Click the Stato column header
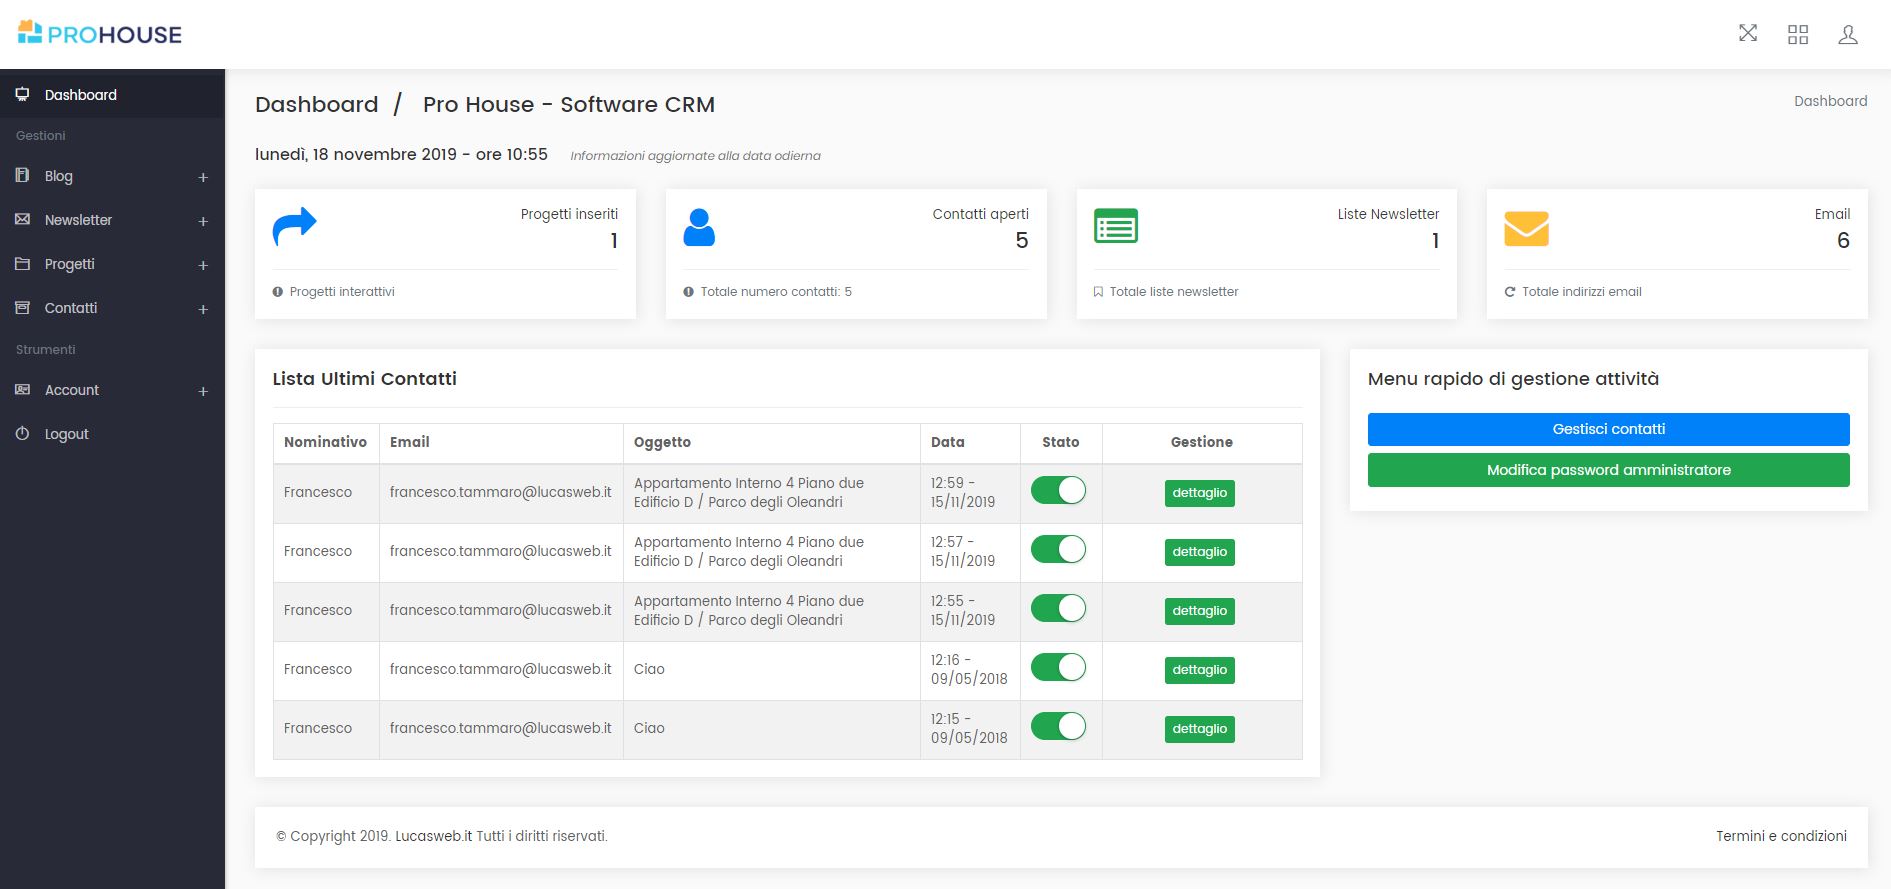 tap(1060, 442)
